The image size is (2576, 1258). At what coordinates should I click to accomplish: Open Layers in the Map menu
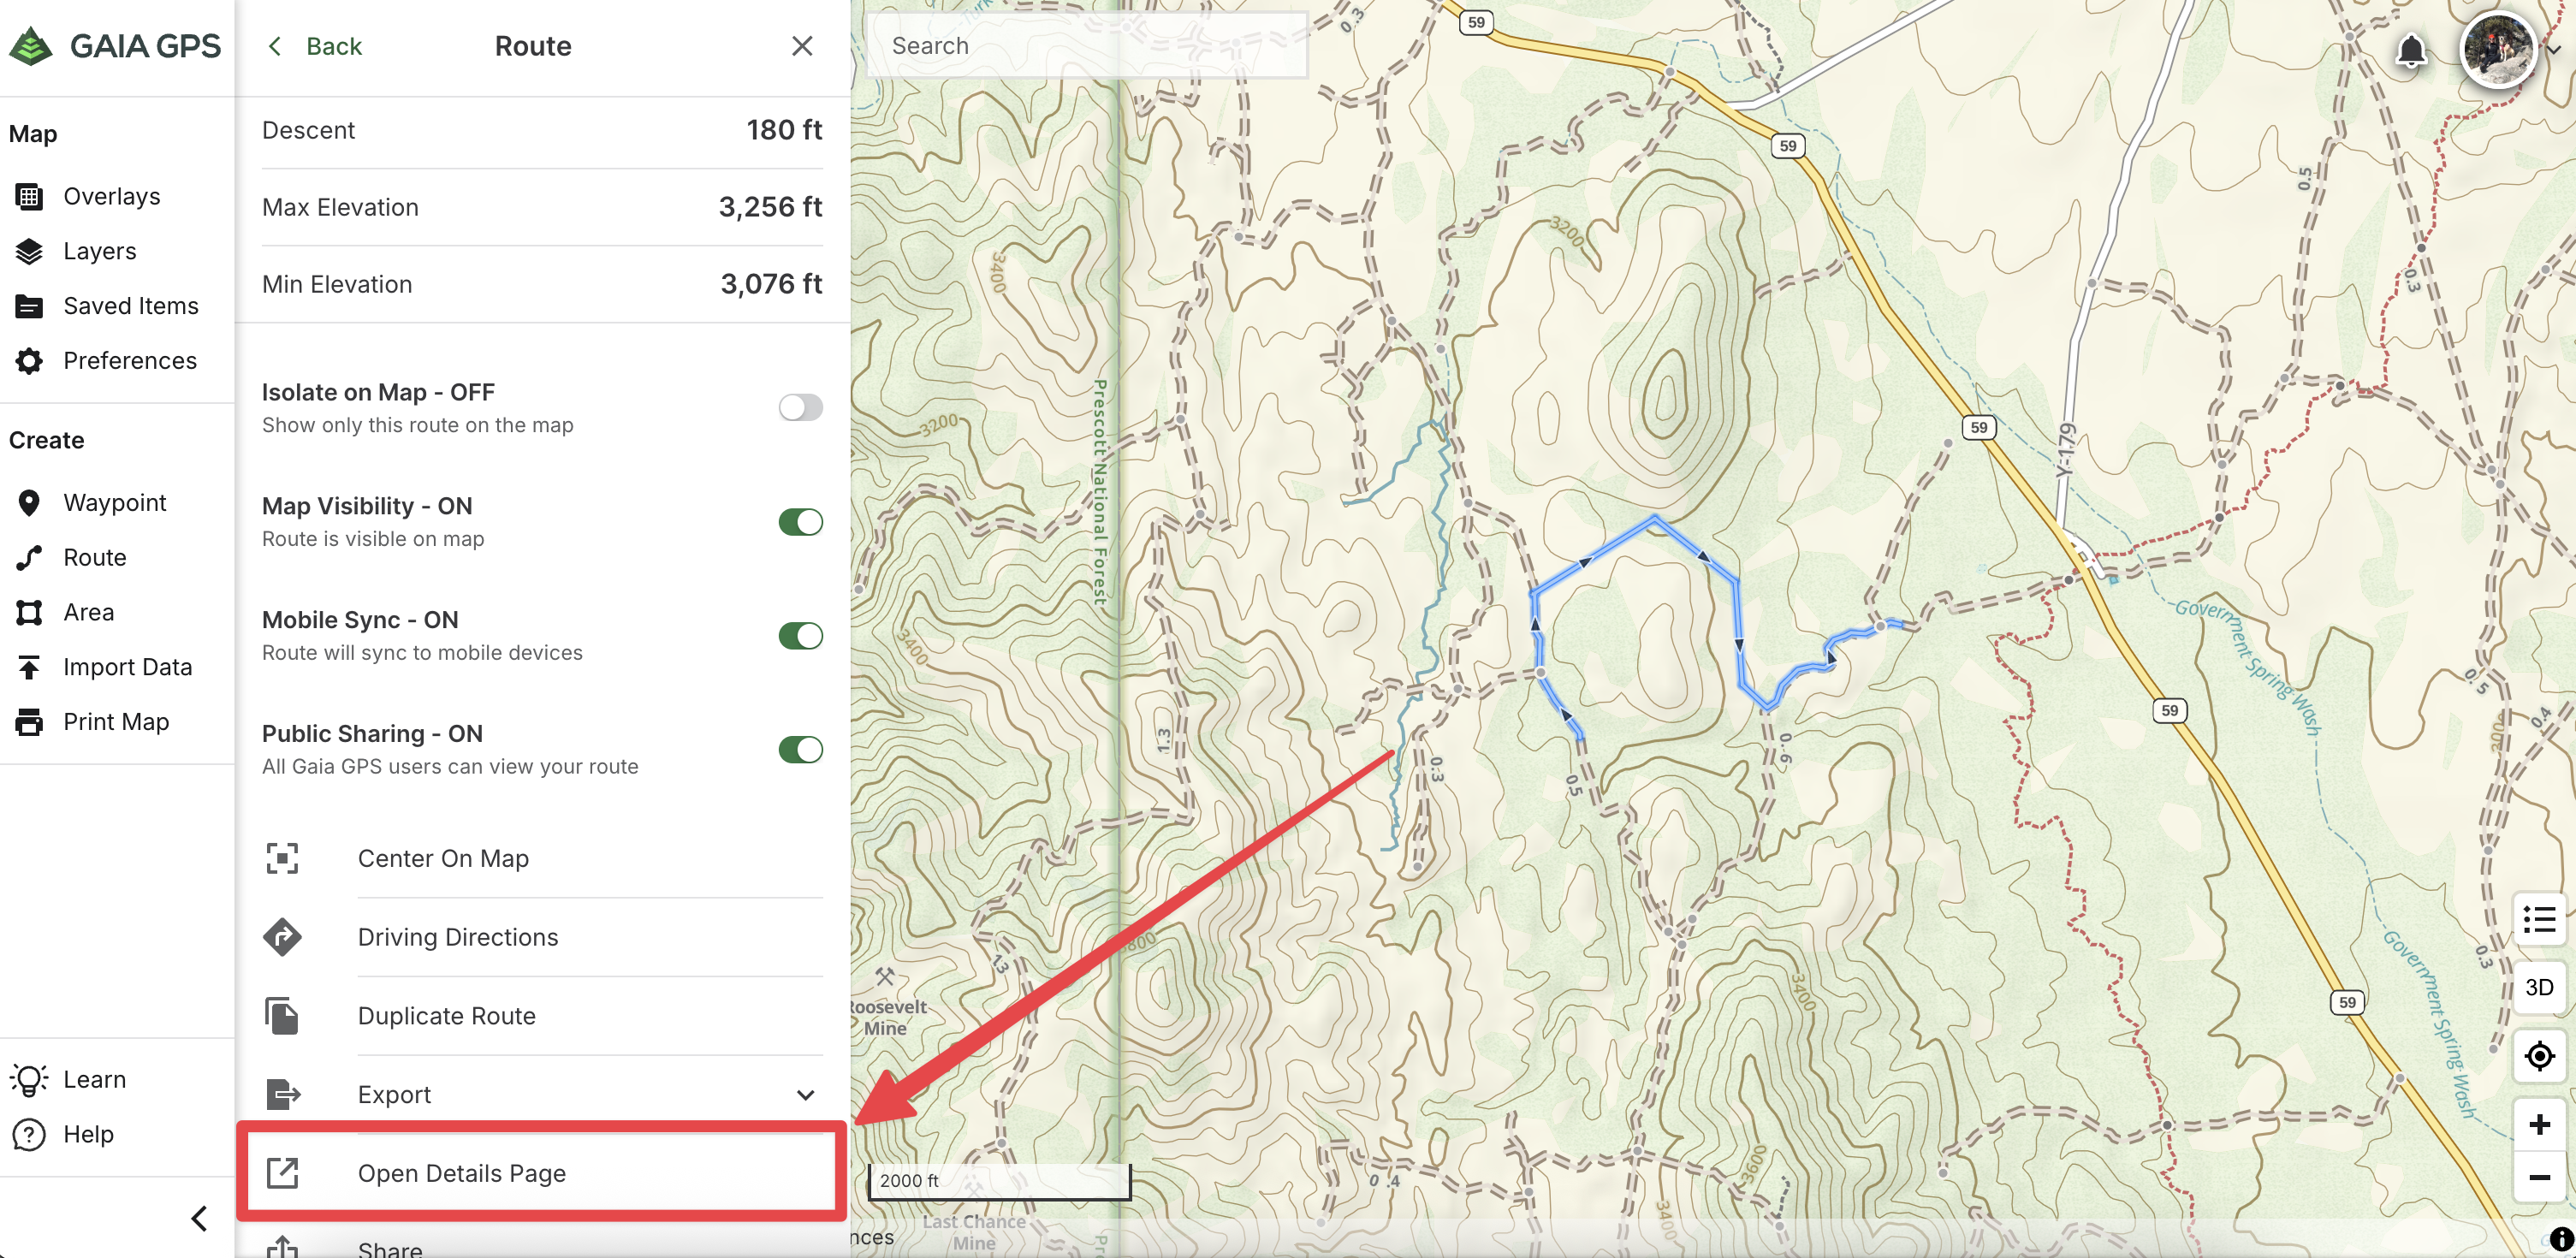[99, 251]
